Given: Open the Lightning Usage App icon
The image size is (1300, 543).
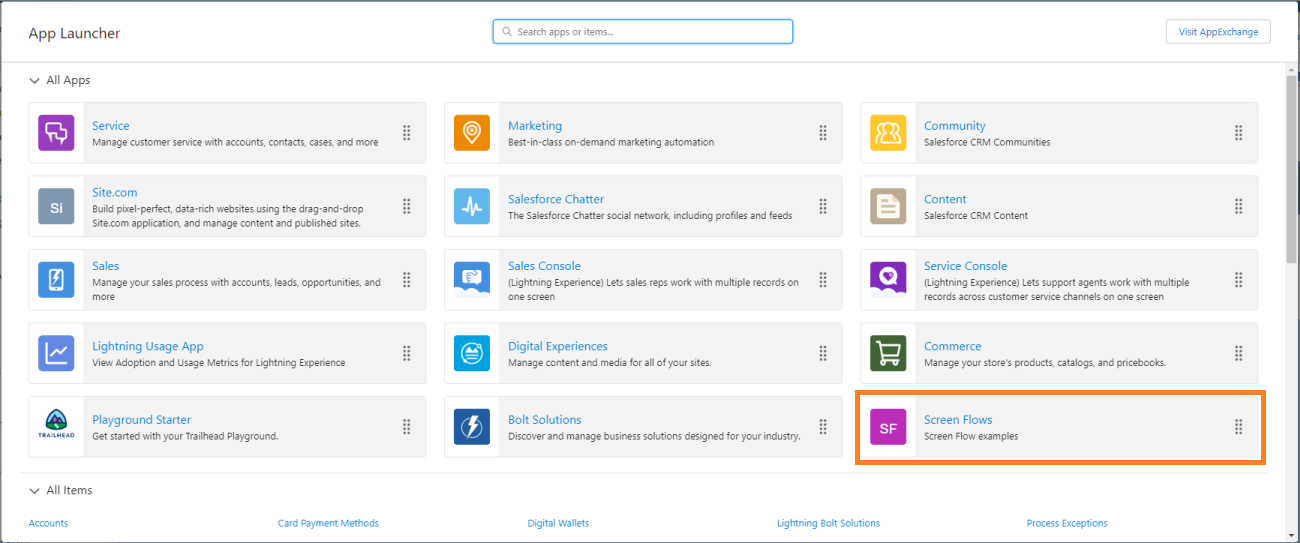Looking at the screenshot, I should click(56, 353).
